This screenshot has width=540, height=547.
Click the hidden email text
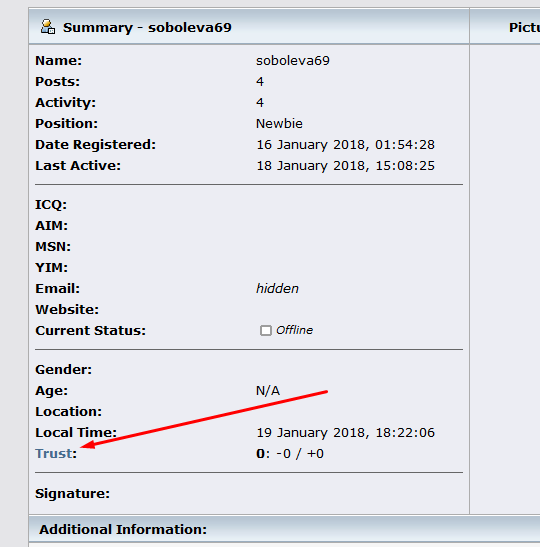[277, 289]
